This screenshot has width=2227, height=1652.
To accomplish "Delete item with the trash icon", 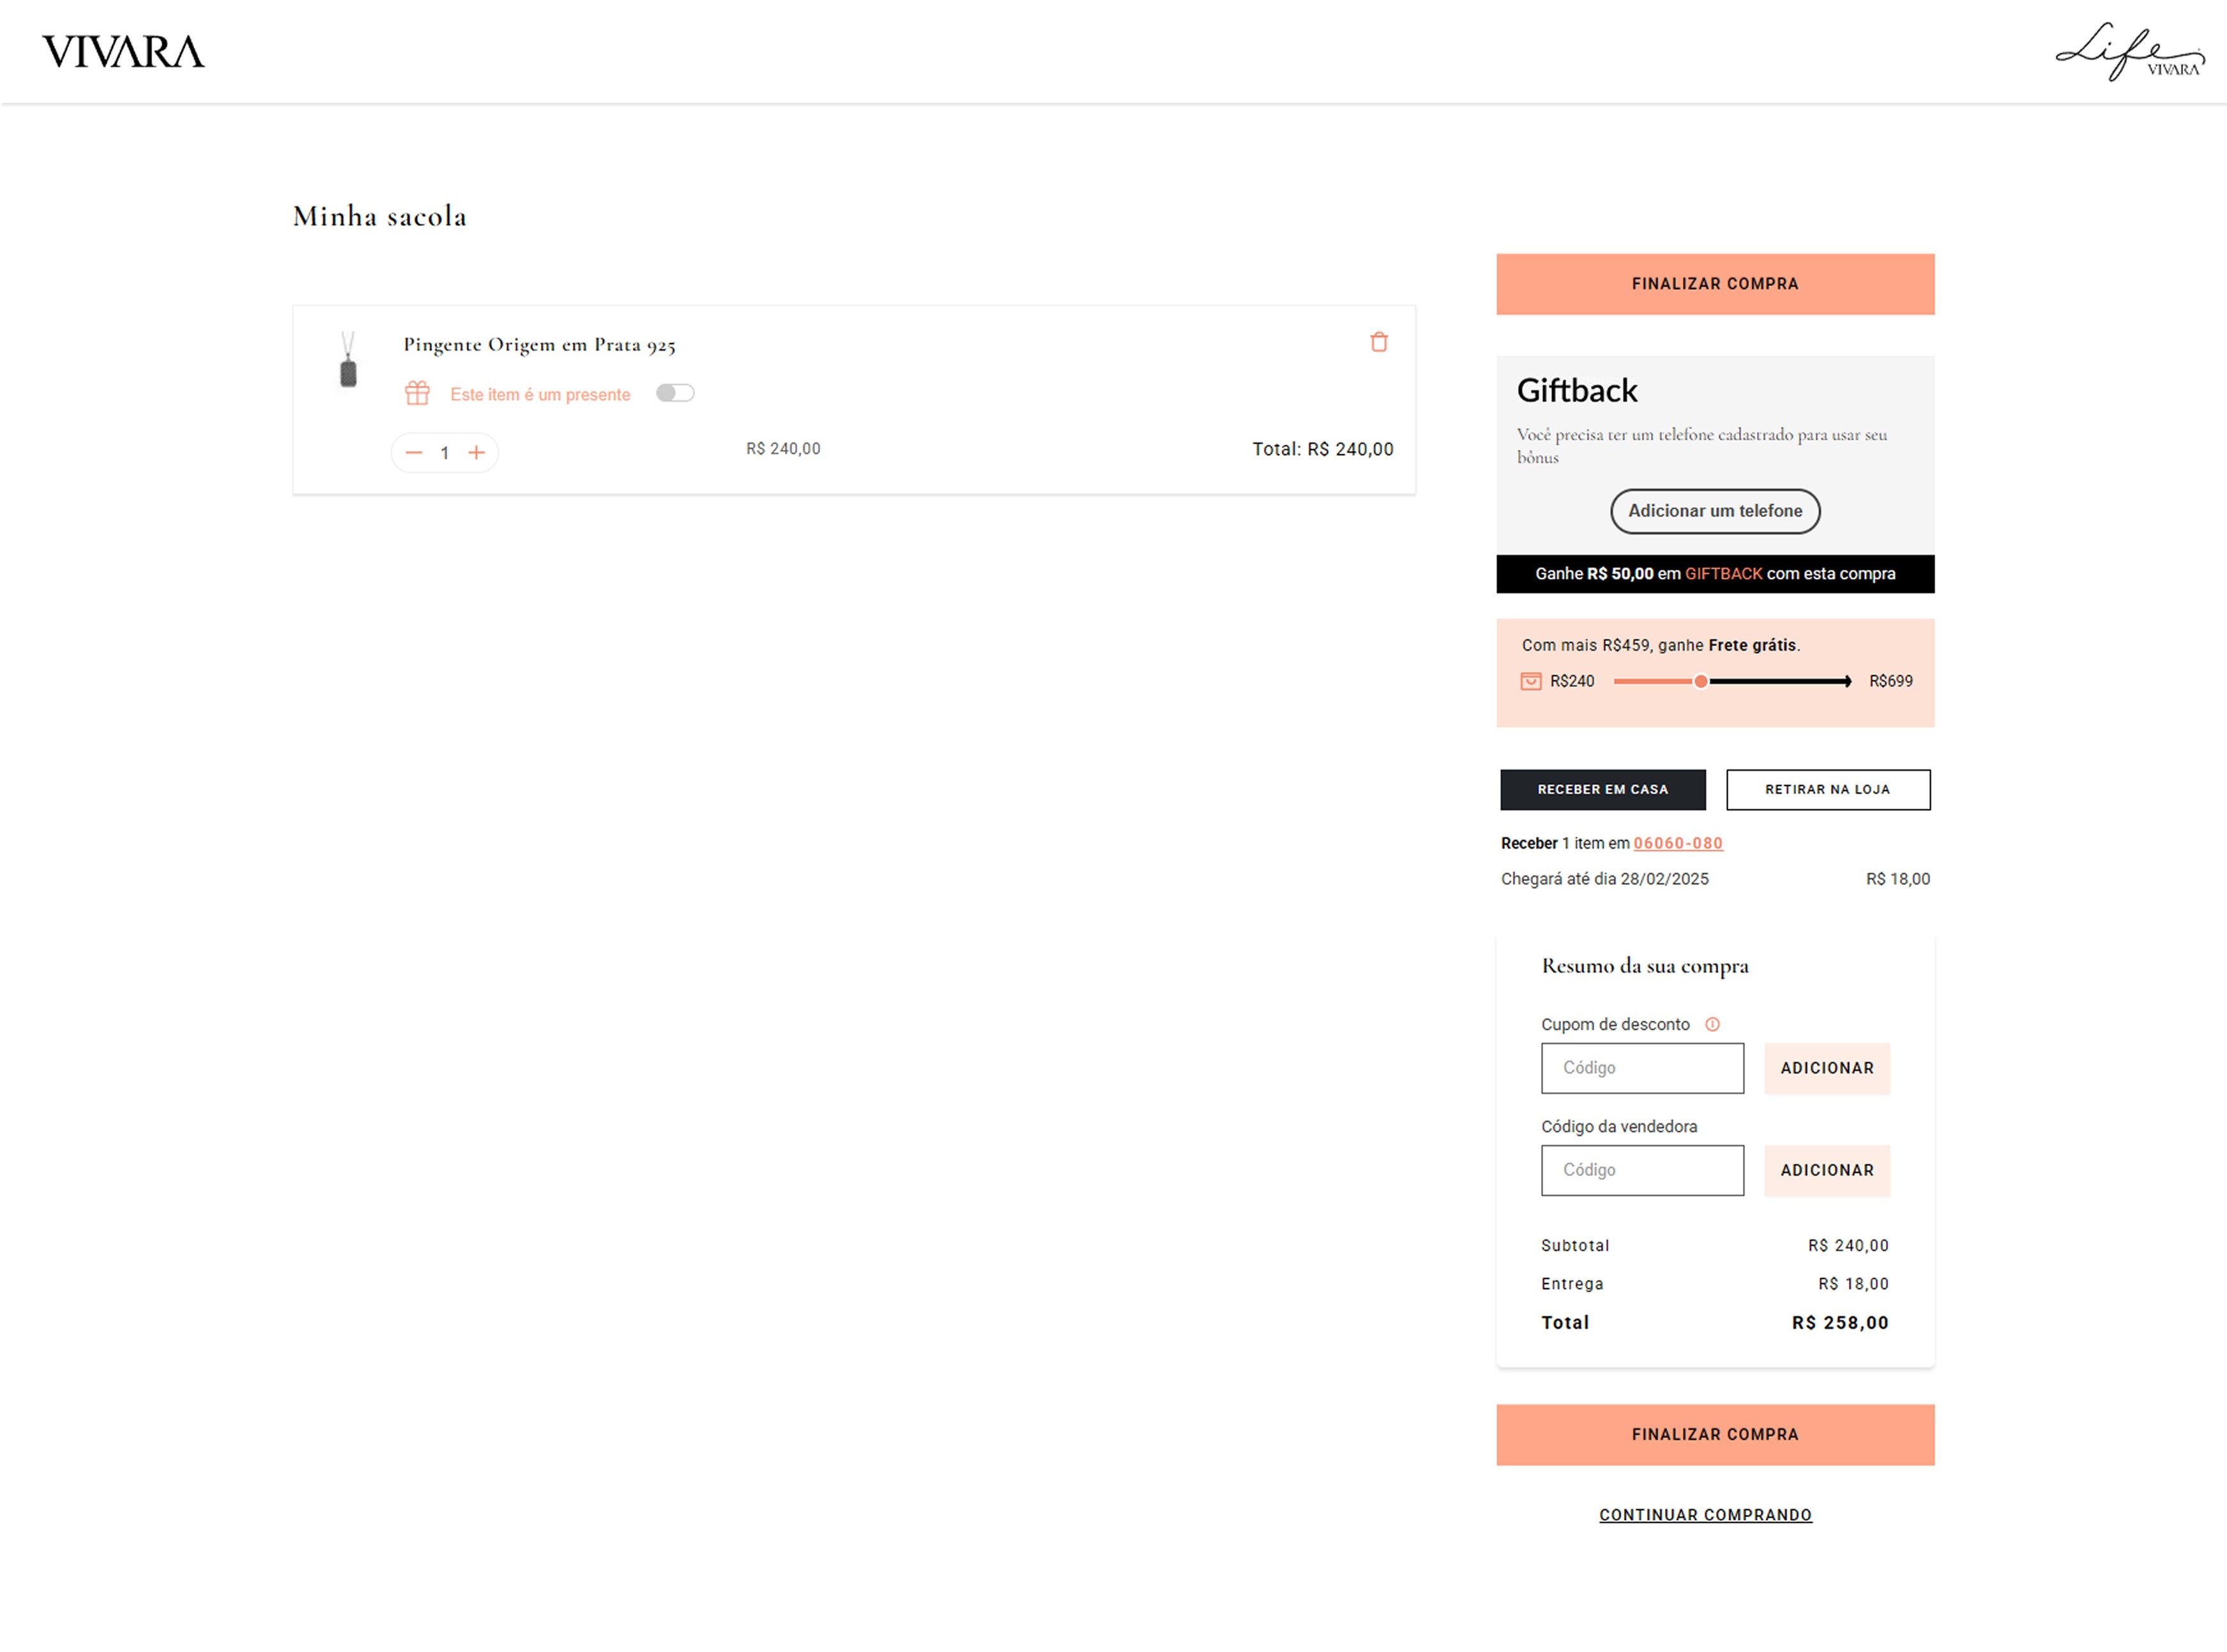I will coord(1378,342).
